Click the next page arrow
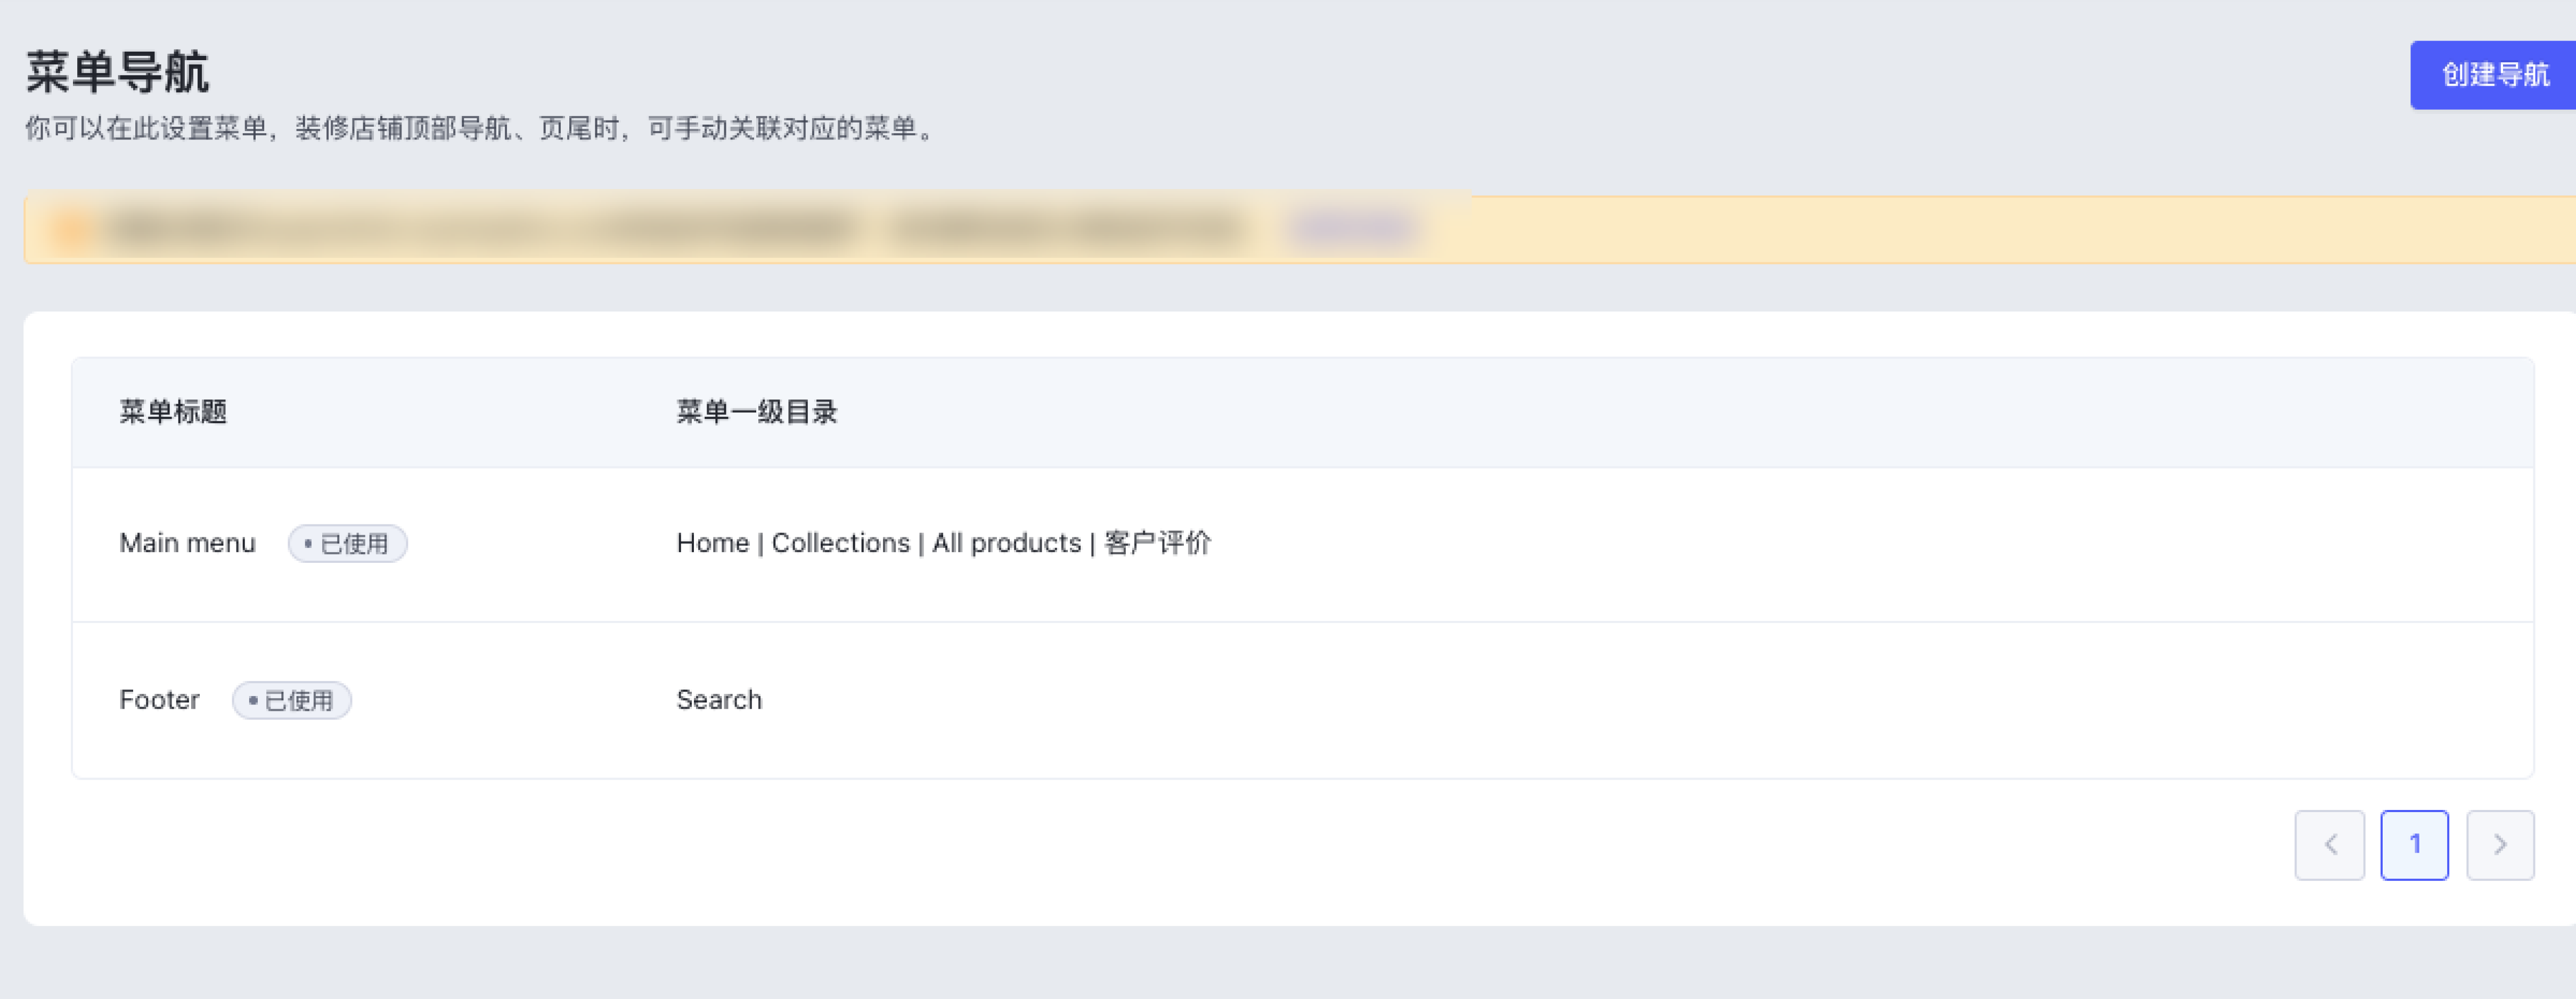Image resolution: width=2576 pixels, height=999 pixels. point(2500,845)
